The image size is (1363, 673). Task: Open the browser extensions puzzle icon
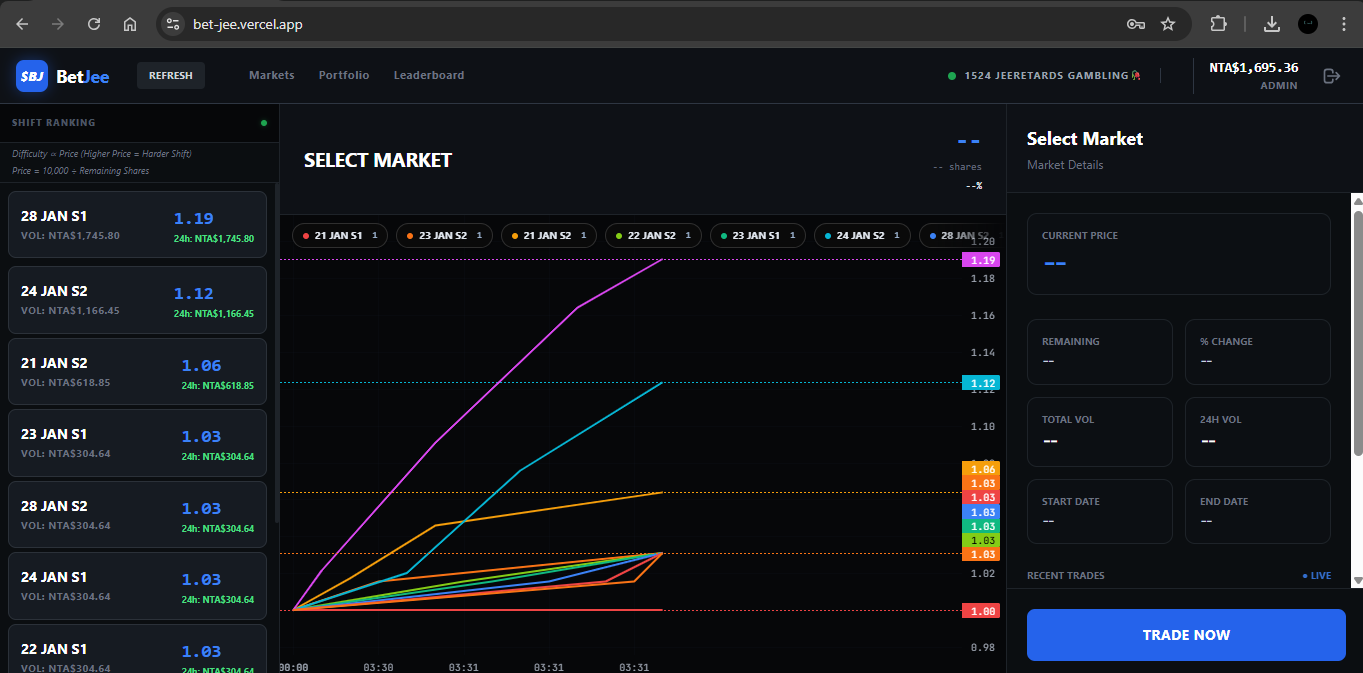(1218, 24)
